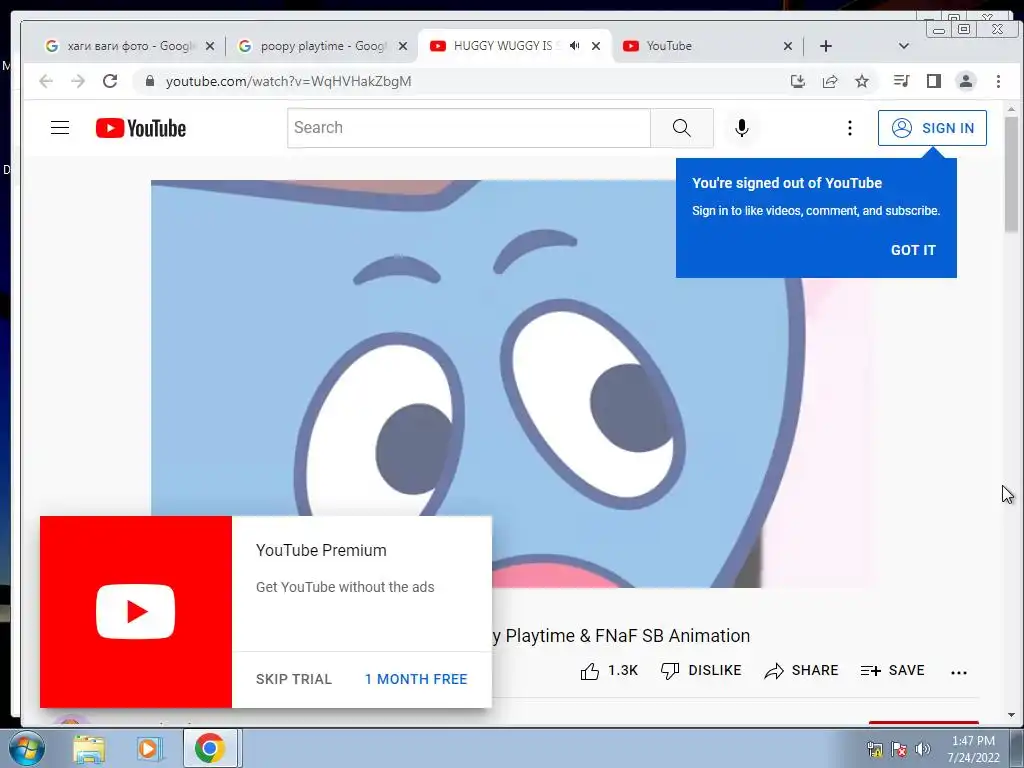Go back to the previous page
The width and height of the screenshot is (1024, 768).
[x=46, y=81]
